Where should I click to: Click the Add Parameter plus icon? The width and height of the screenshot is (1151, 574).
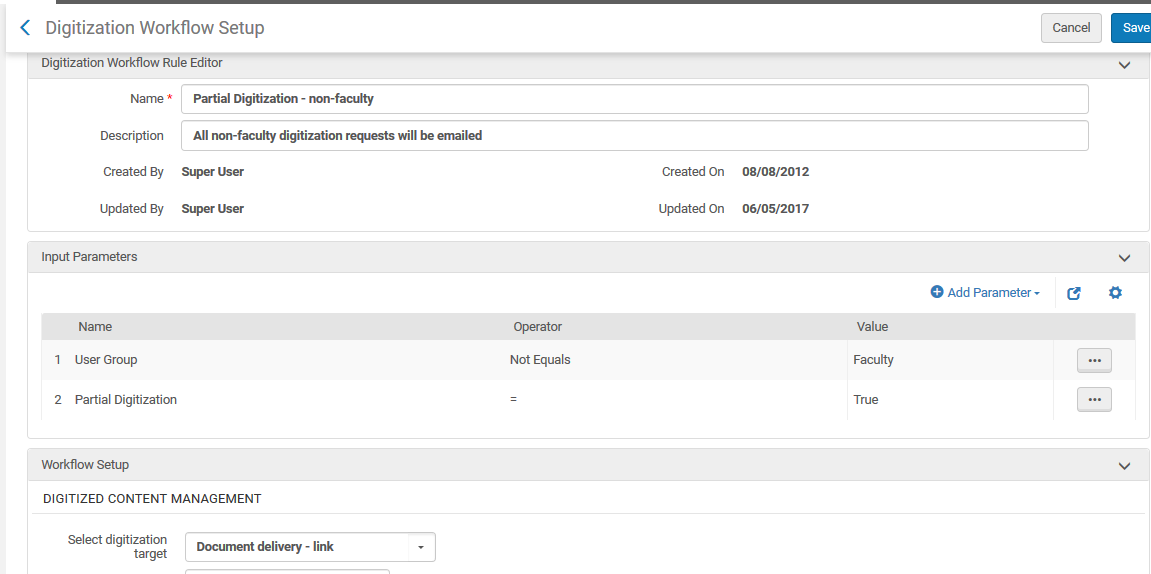click(937, 293)
